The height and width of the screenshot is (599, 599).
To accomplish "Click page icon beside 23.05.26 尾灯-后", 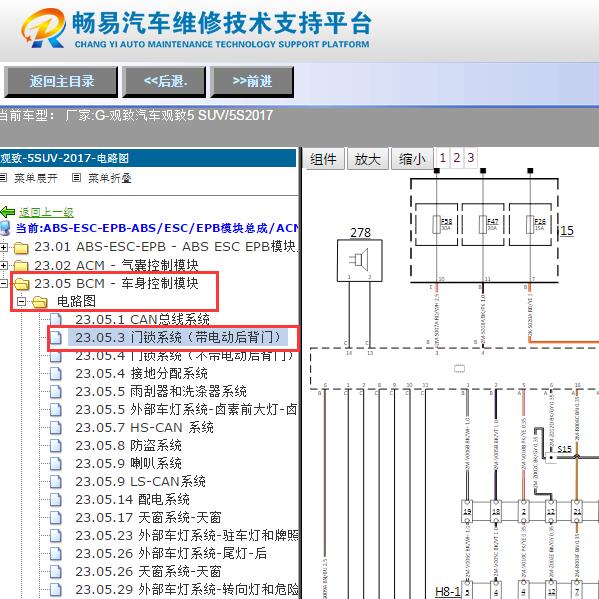I will (x=56, y=554).
